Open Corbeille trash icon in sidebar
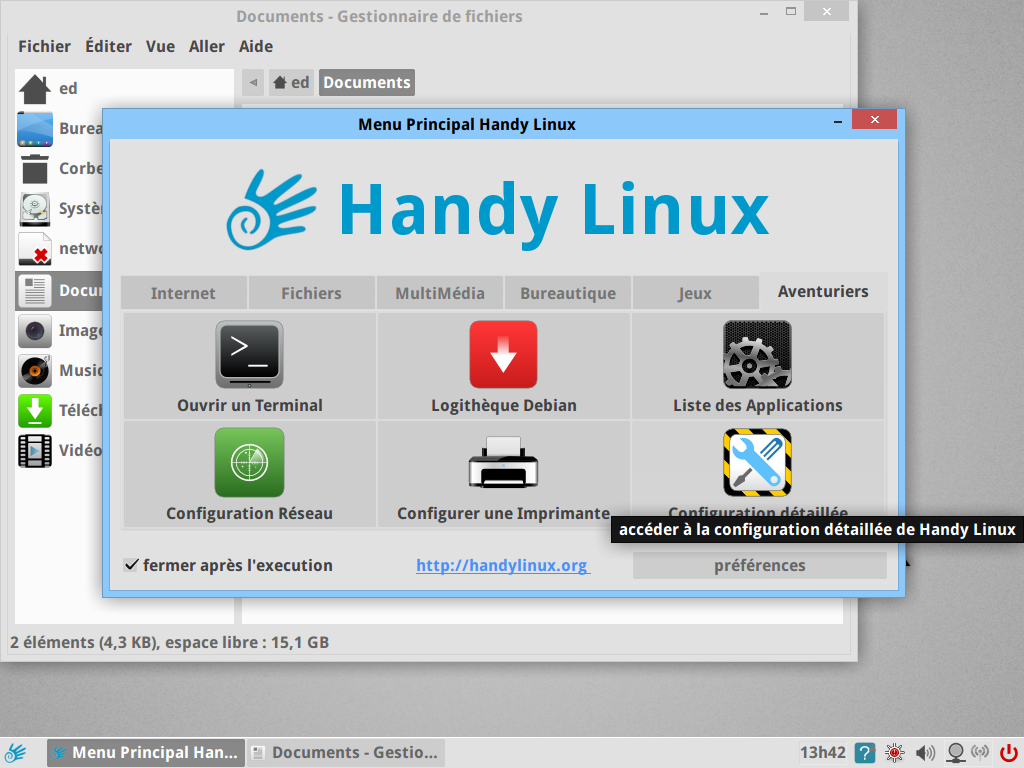Image resolution: width=1024 pixels, height=768 pixels. tap(35, 168)
